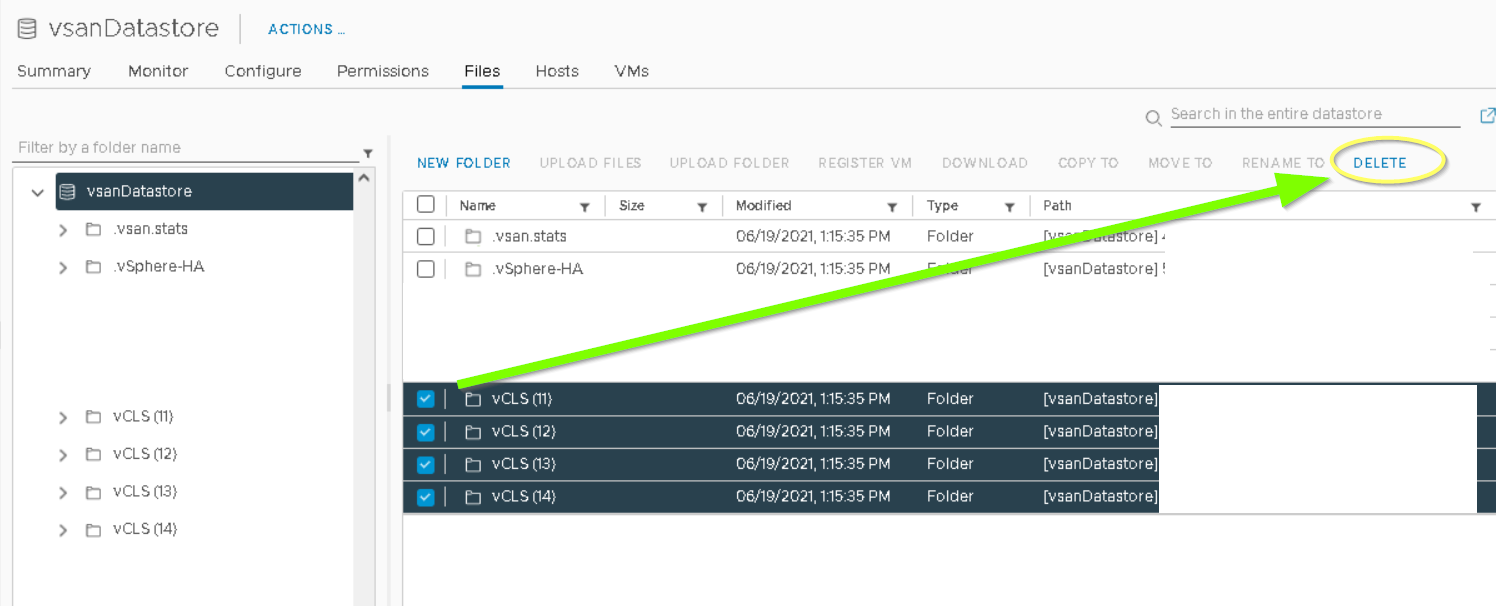Sort the table by the Size header
Screen dimensions: 1496x606
632,206
